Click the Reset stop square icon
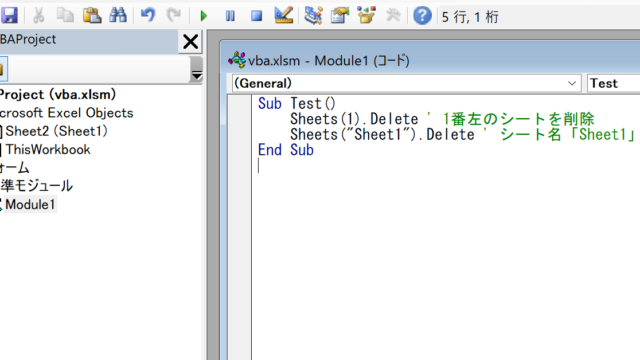640x360 pixels. pyautogui.click(x=256, y=16)
